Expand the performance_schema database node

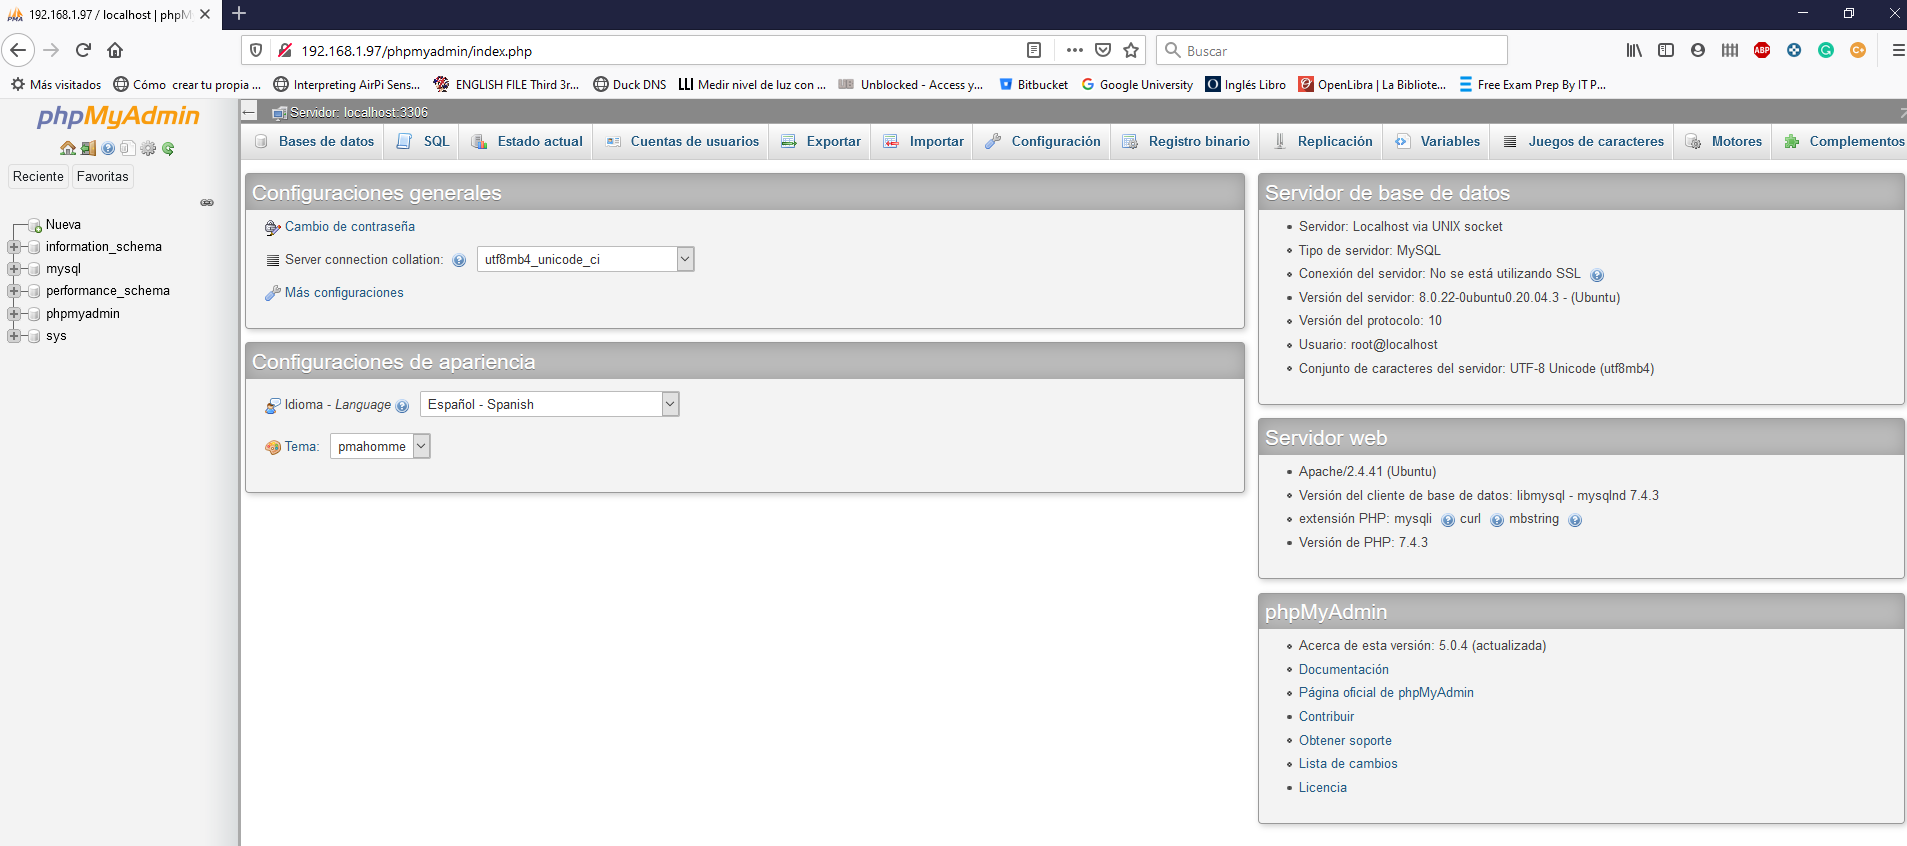(x=14, y=291)
